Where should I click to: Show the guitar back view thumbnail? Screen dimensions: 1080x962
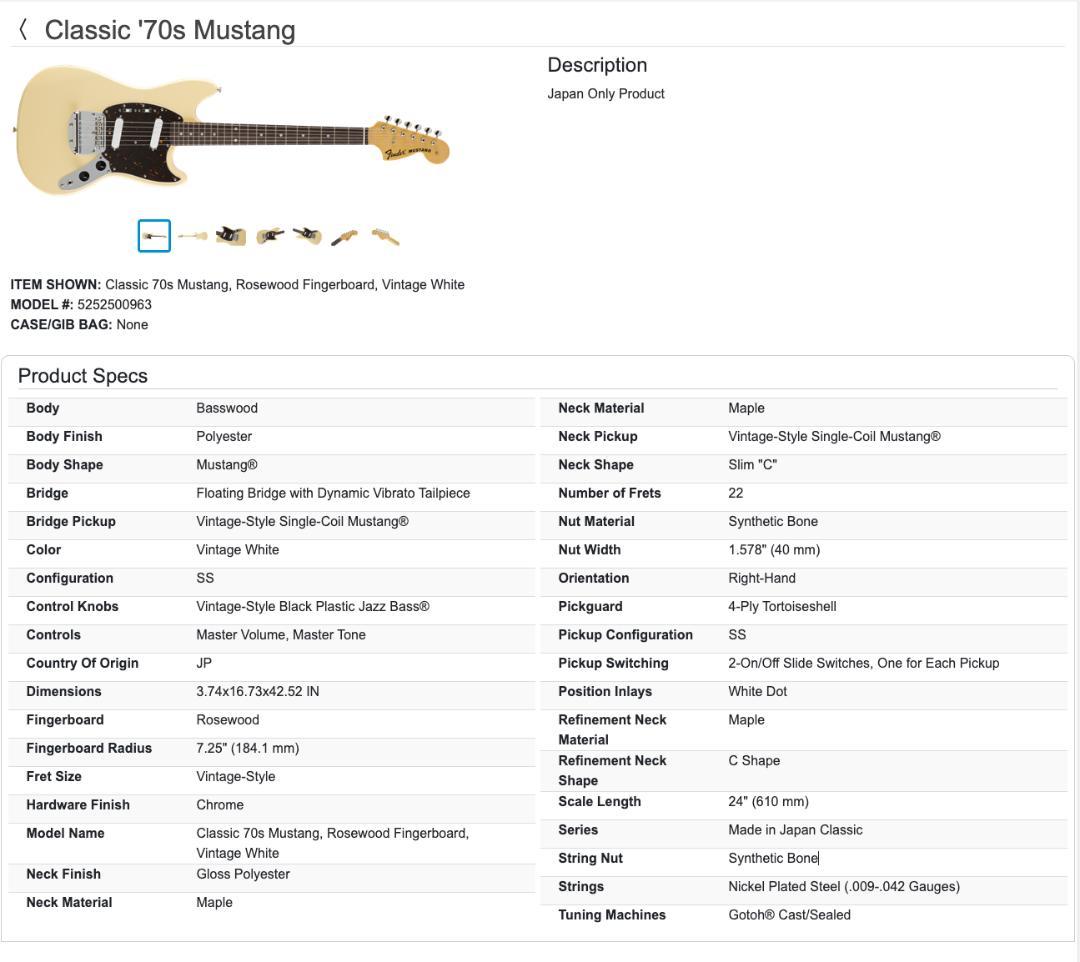pos(192,236)
